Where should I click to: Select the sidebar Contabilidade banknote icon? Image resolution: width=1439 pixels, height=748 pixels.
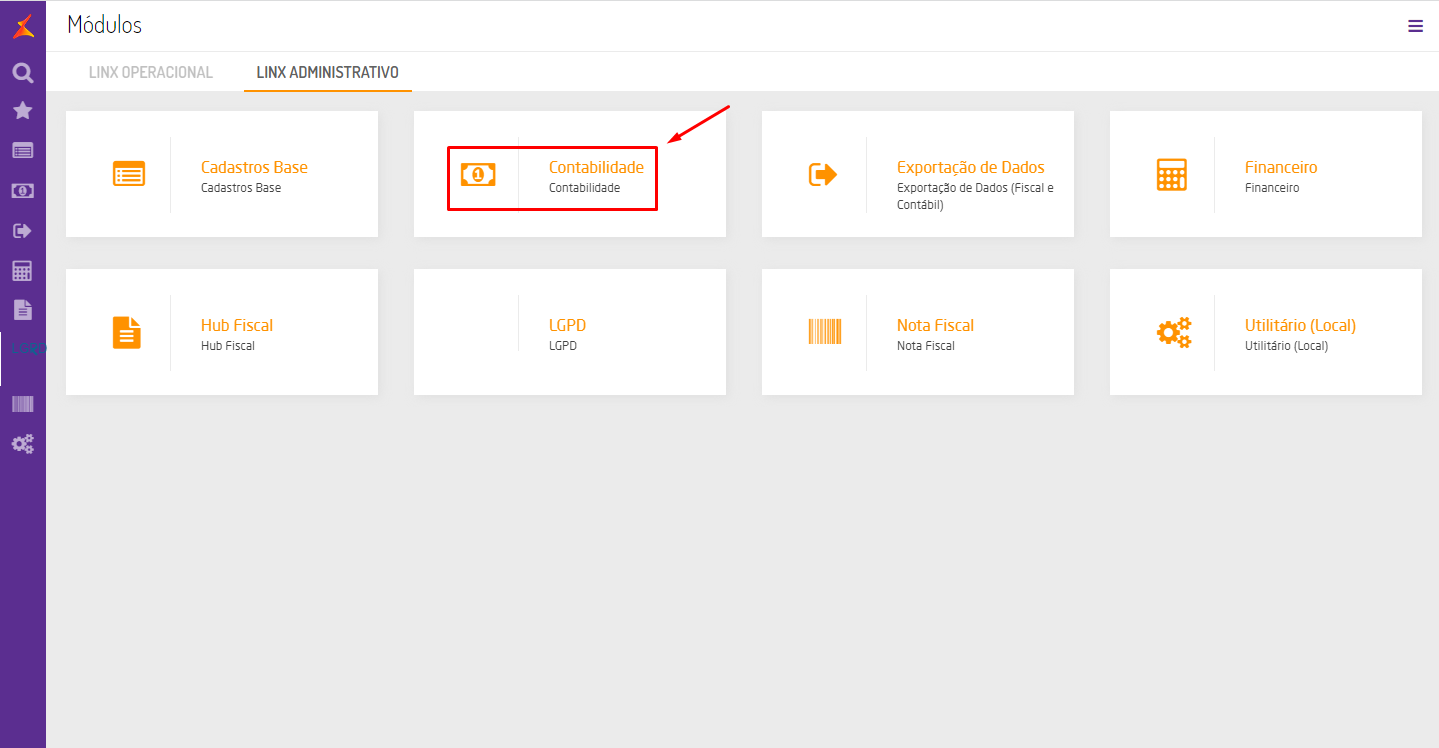22,190
